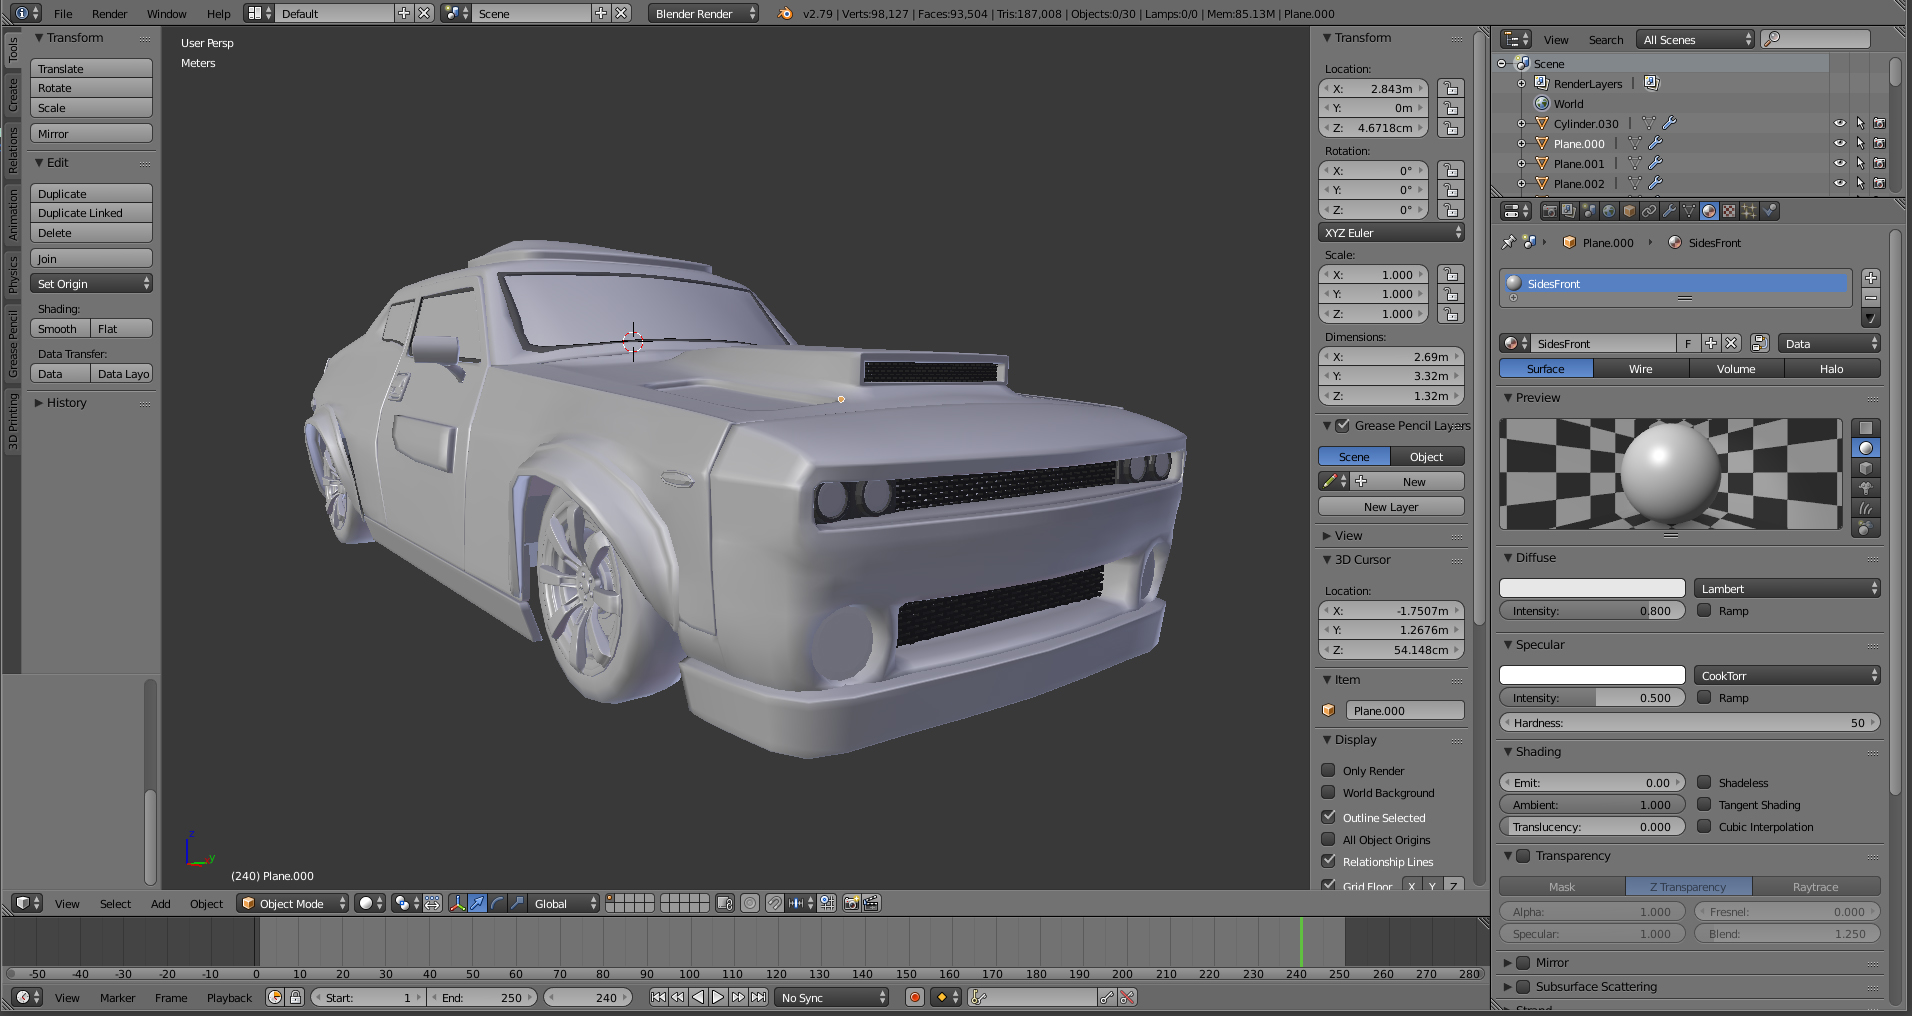Jump to the timeline's last frame
1912x1016 pixels.
pyautogui.click(x=759, y=997)
